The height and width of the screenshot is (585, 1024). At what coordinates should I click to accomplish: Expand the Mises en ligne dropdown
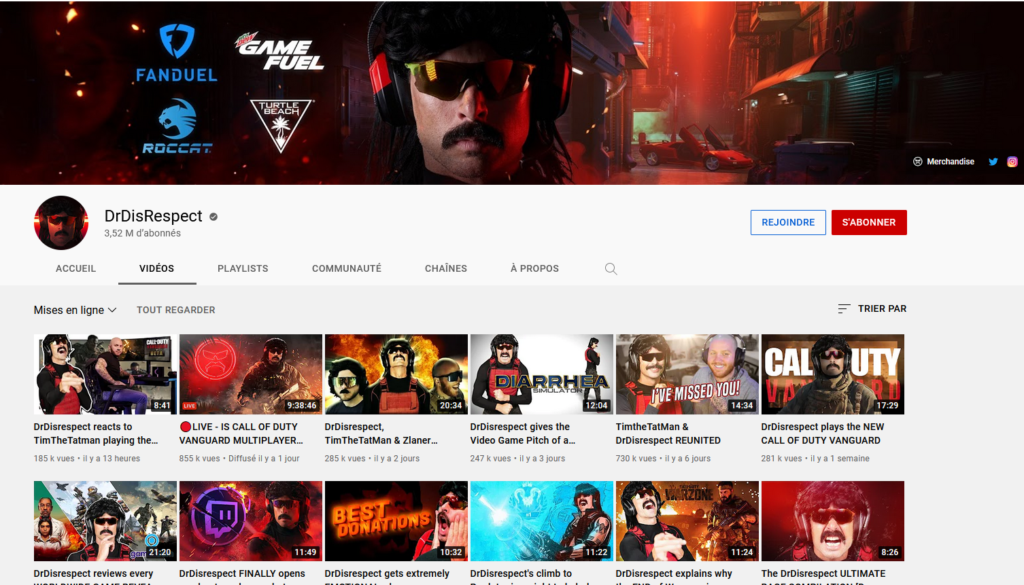[75, 309]
